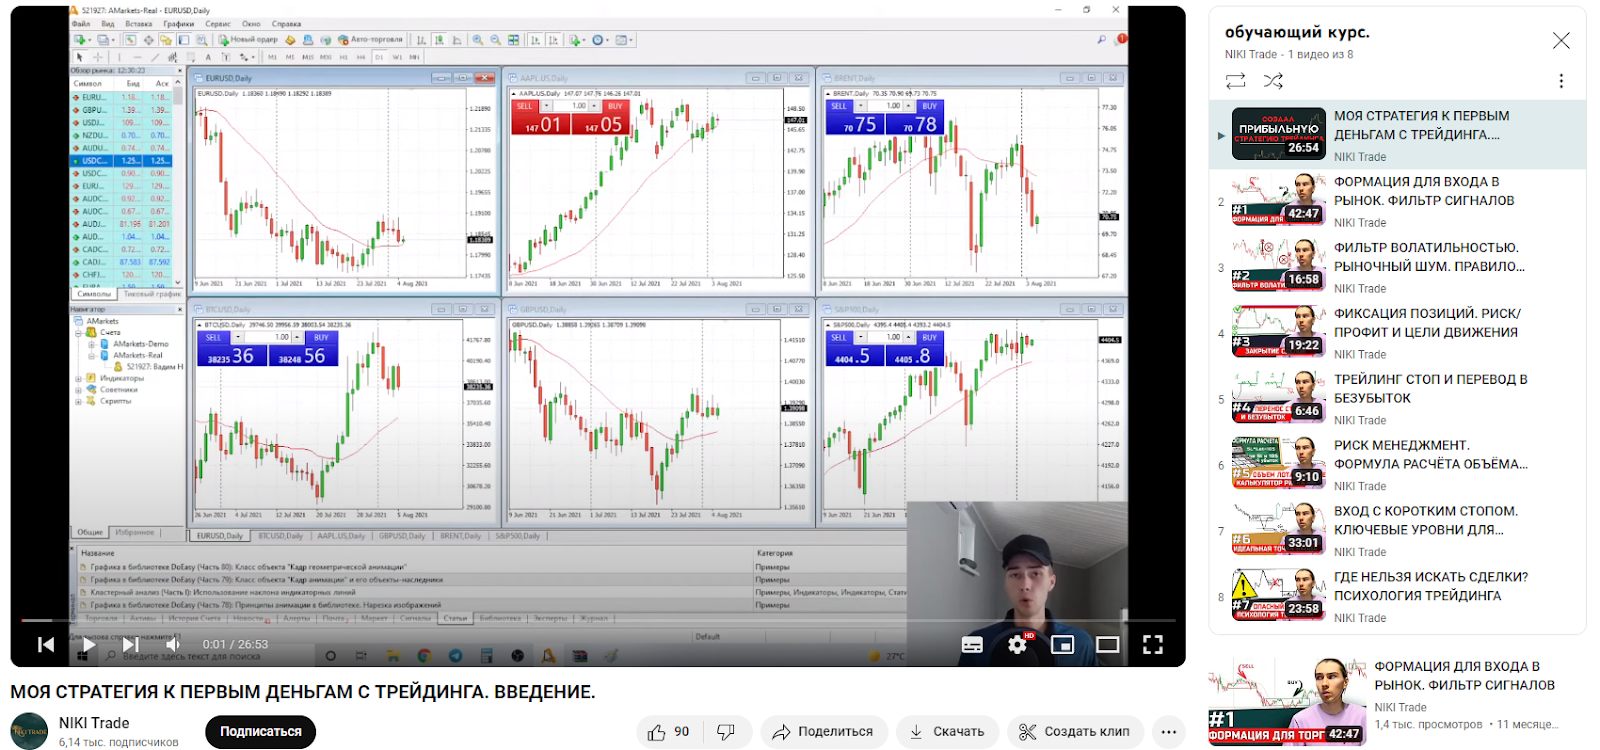This screenshot has width=1600, height=750.
Task: Mute the video volume
Action: coord(172,645)
